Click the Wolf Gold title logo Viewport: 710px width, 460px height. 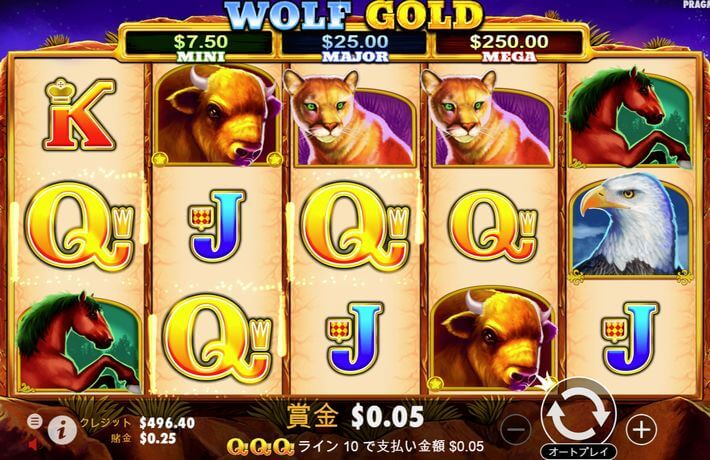point(355,14)
